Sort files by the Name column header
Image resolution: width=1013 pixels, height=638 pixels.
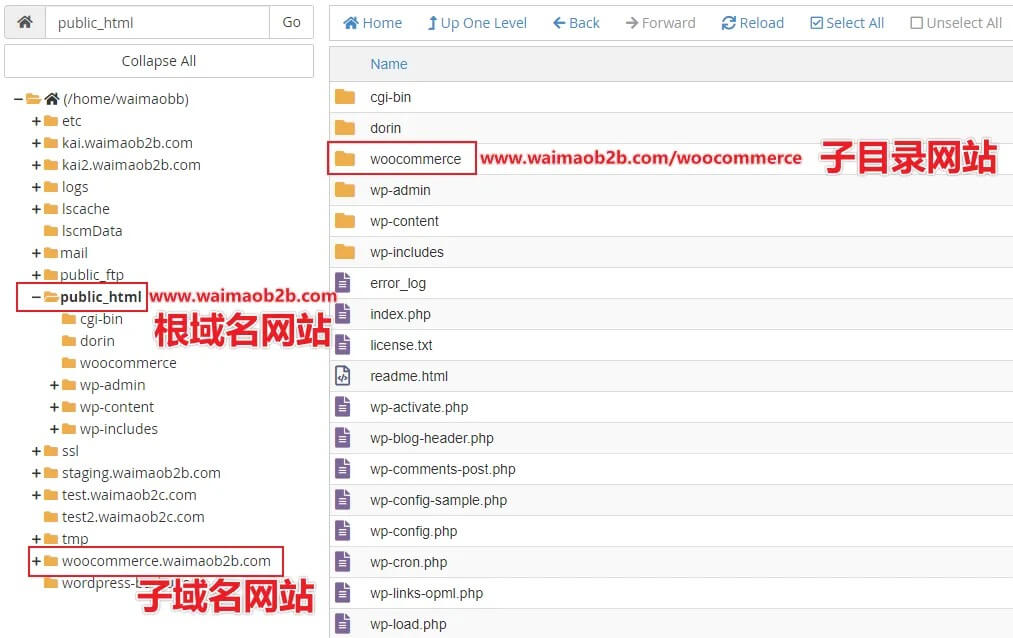388,63
